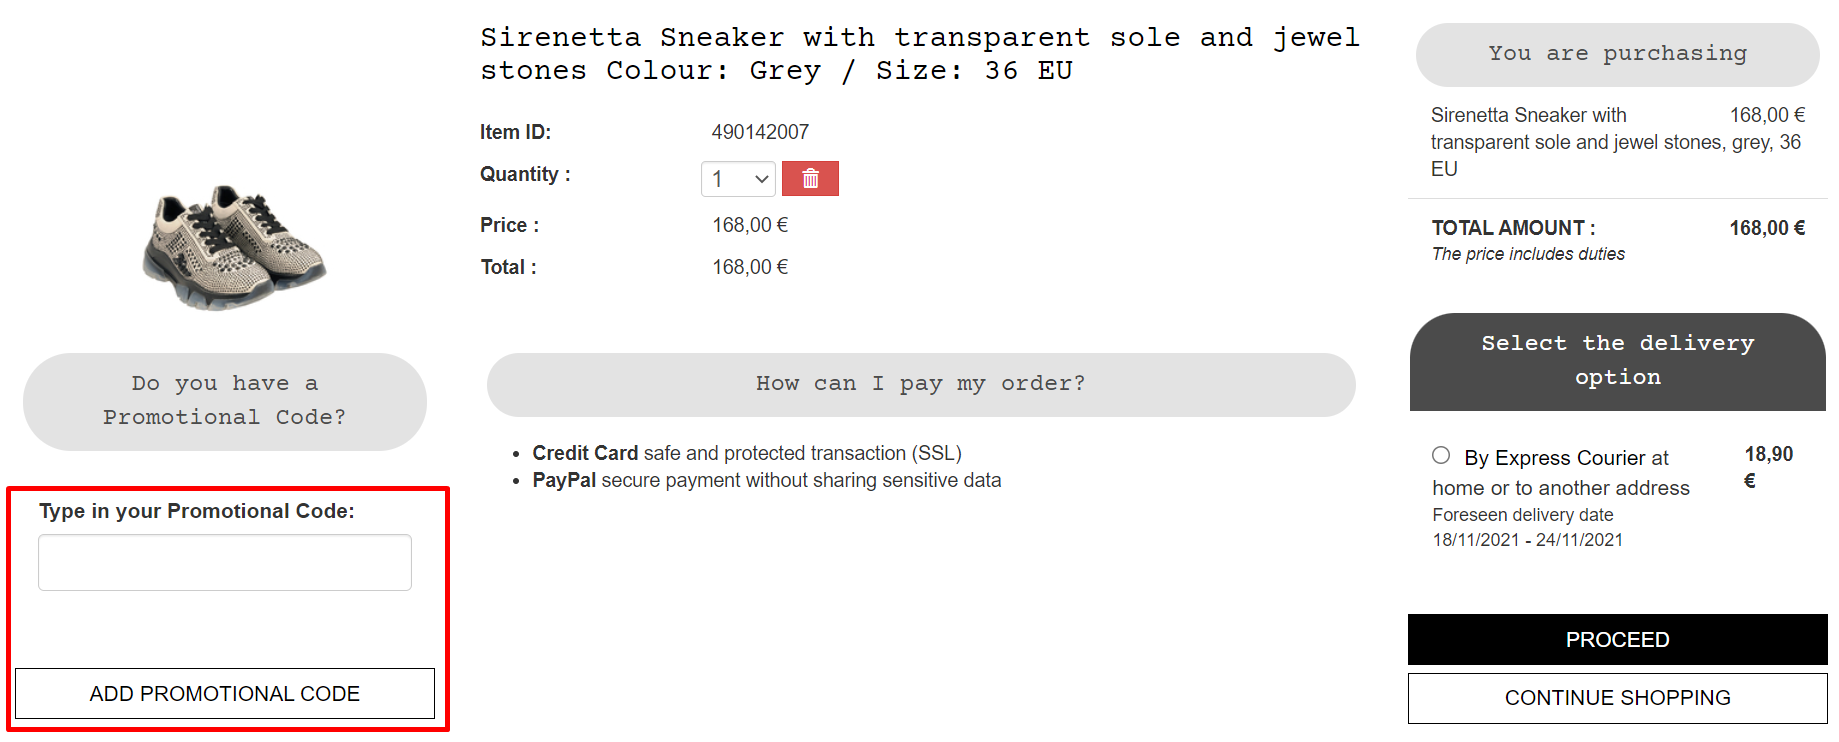This screenshot has height=742, width=1839.
Task: Click the PayPal payment option text
Action: tap(564, 480)
